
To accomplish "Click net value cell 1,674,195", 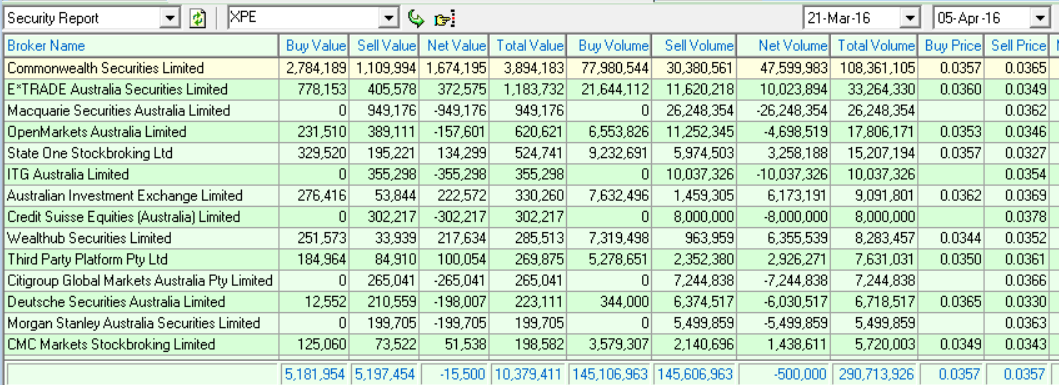I will 454,68.
